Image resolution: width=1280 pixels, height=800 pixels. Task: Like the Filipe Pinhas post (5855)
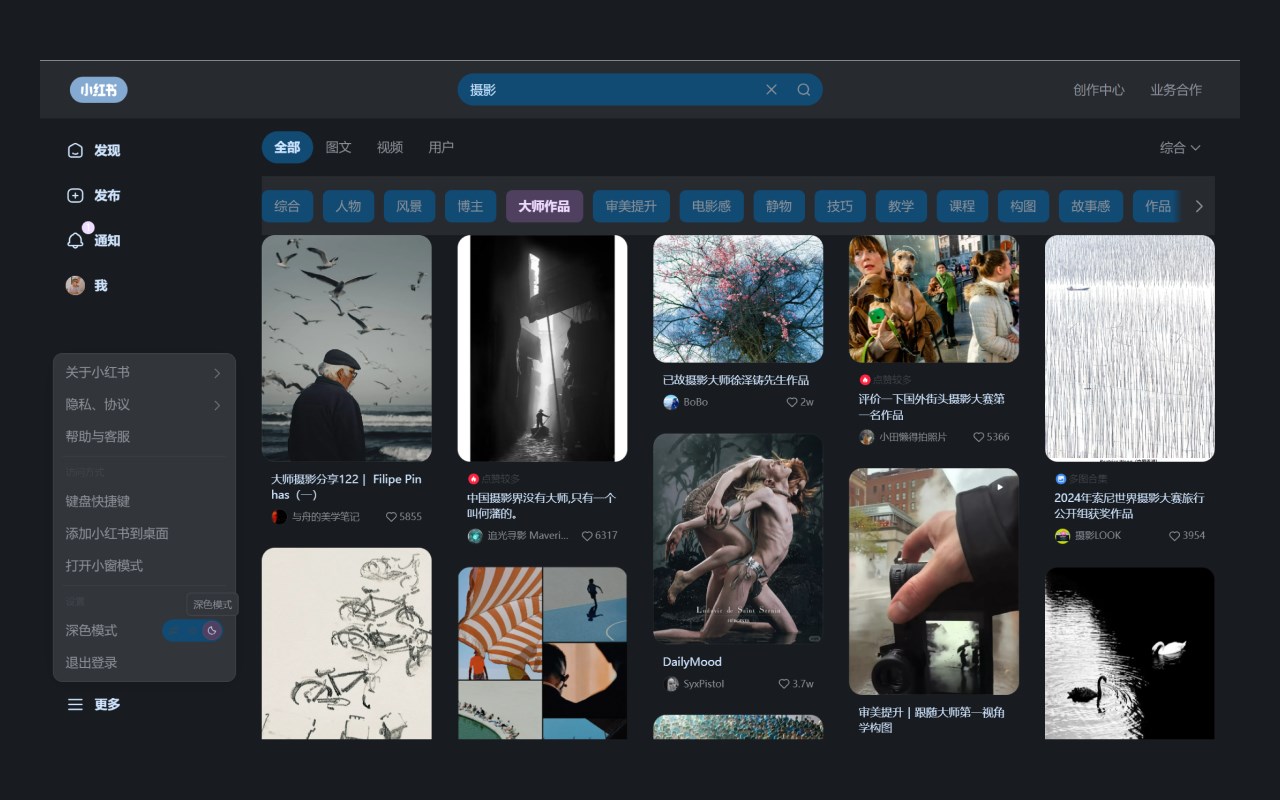click(391, 517)
